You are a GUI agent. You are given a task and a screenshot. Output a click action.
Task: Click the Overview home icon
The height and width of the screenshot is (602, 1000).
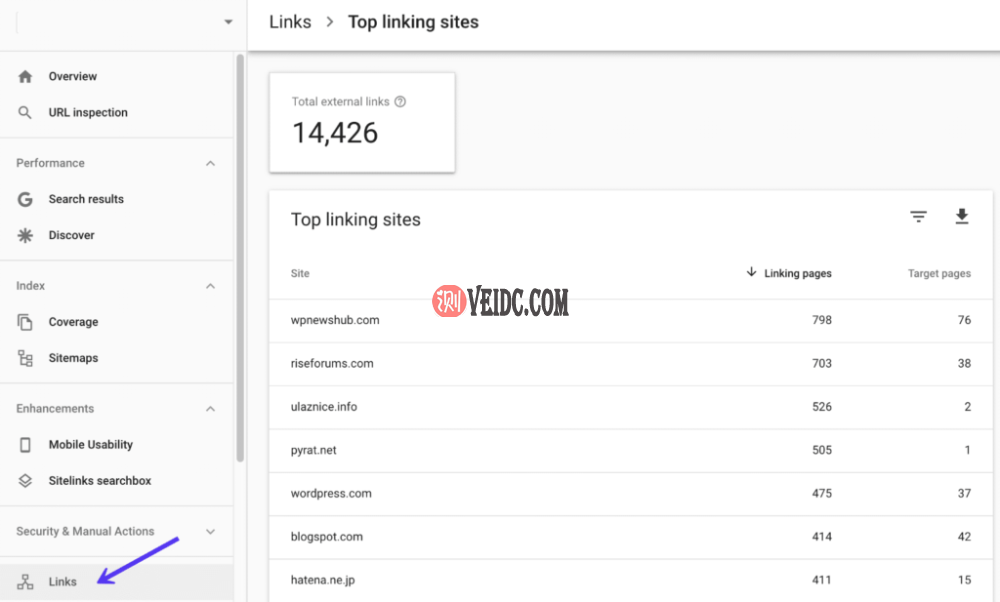(26, 77)
